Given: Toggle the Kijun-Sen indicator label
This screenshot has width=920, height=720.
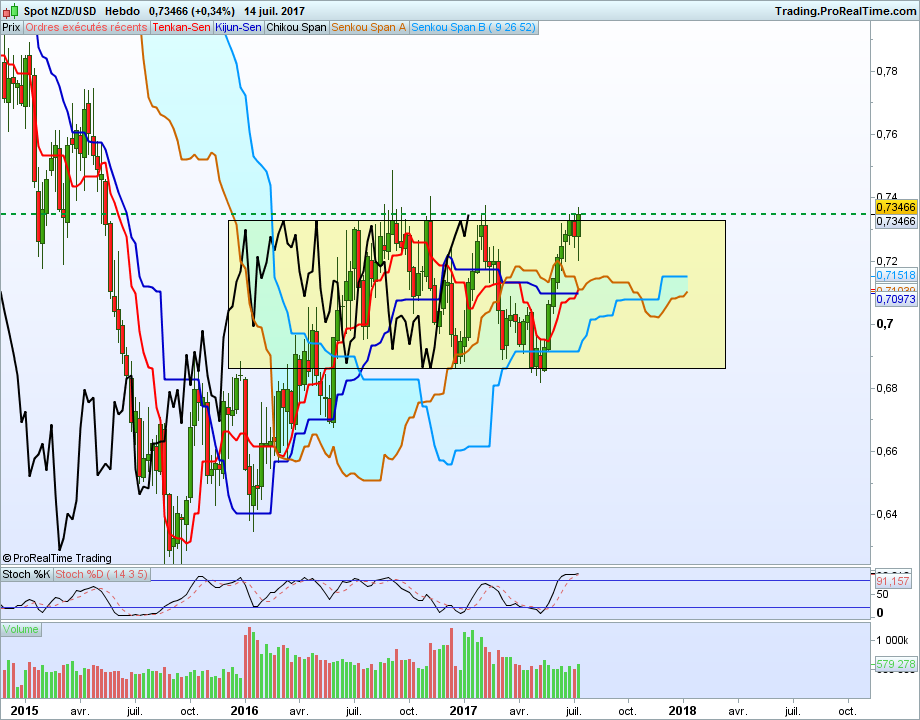Looking at the screenshot, I should click(238, 28).
